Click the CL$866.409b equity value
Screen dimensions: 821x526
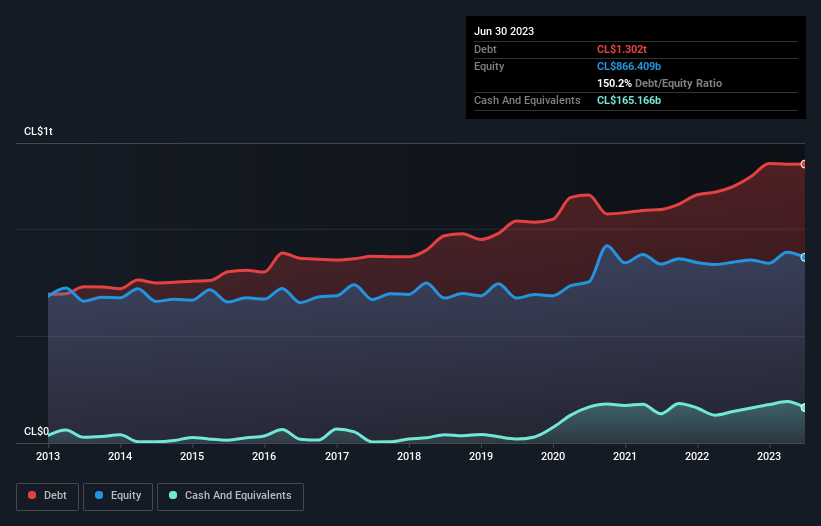point(629,66)
